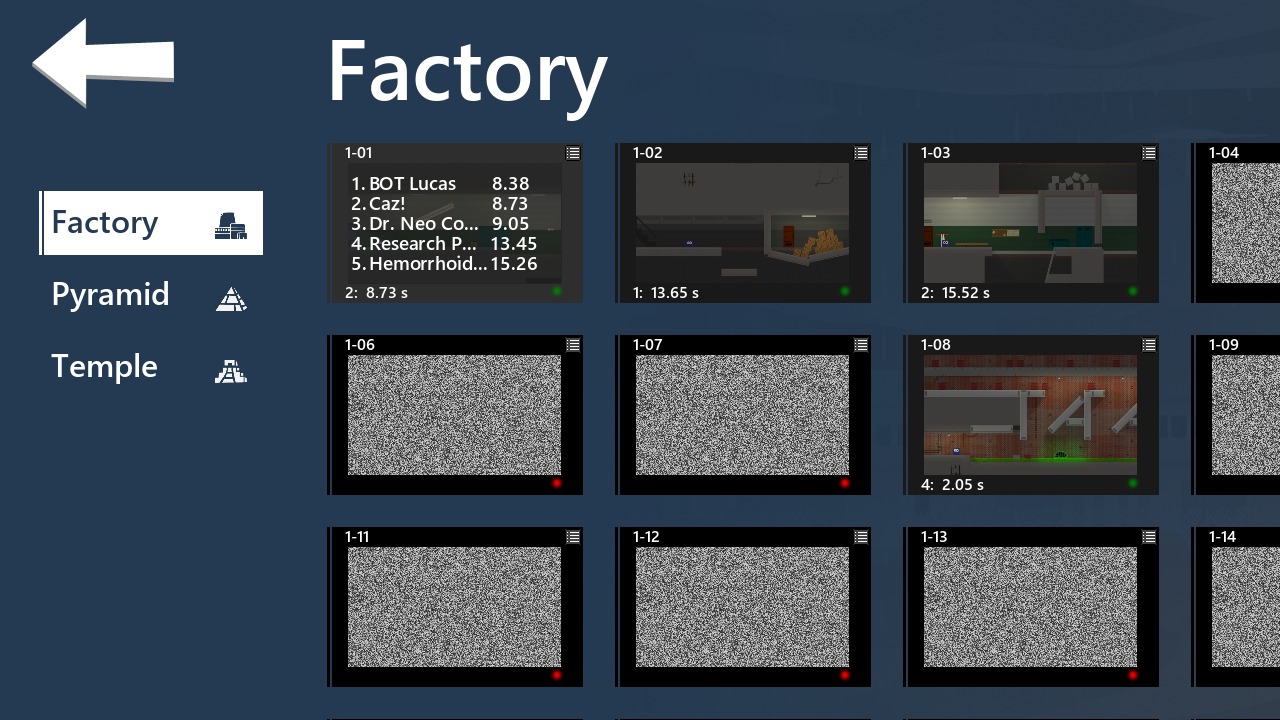The height and width of the screenshot is (720, 1280).
Task: Click the "1-13" level label
Action: 934,537
